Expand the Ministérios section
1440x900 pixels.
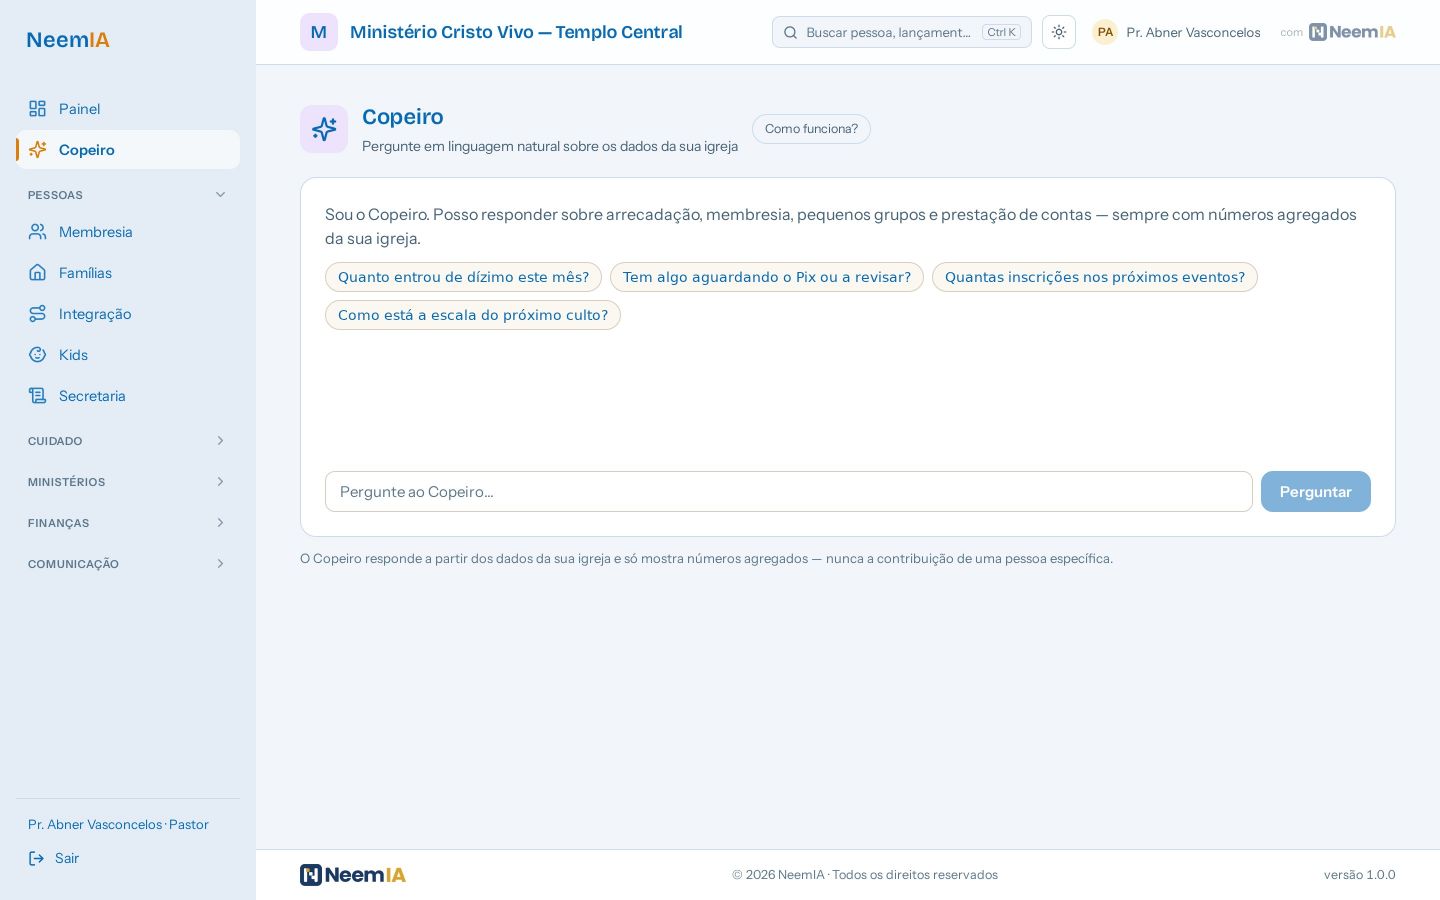pyautogui.click(x=128, y=482)
